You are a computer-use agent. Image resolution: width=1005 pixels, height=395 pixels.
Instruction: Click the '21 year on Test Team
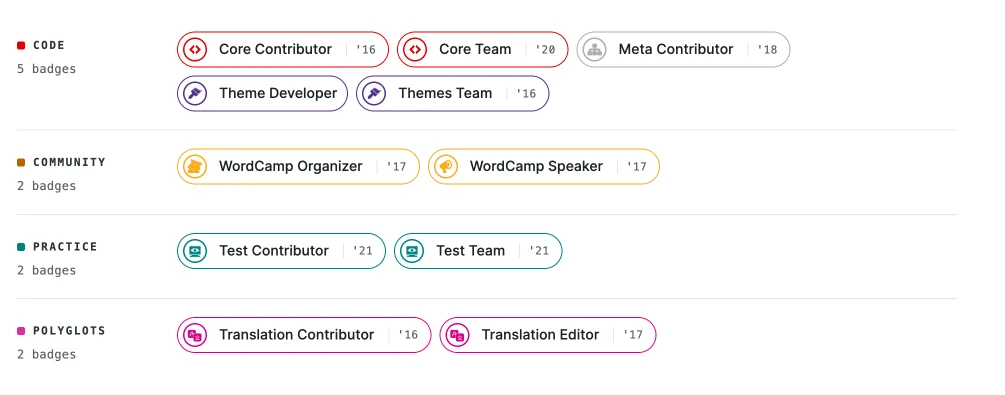pyautogui.click(x=538, y=251)
